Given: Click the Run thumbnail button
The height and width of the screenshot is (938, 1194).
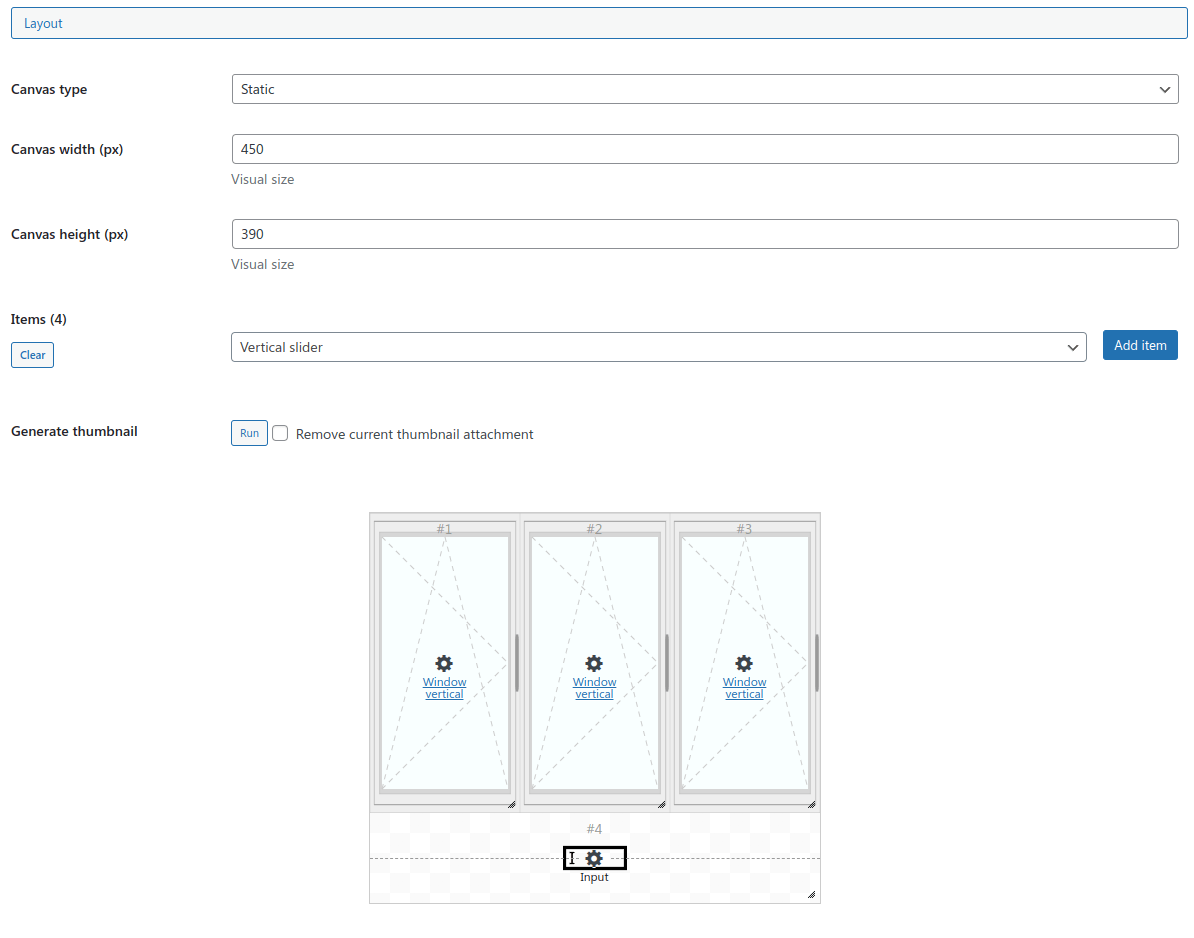Looking at the screenshot, I should click(249, 433).
